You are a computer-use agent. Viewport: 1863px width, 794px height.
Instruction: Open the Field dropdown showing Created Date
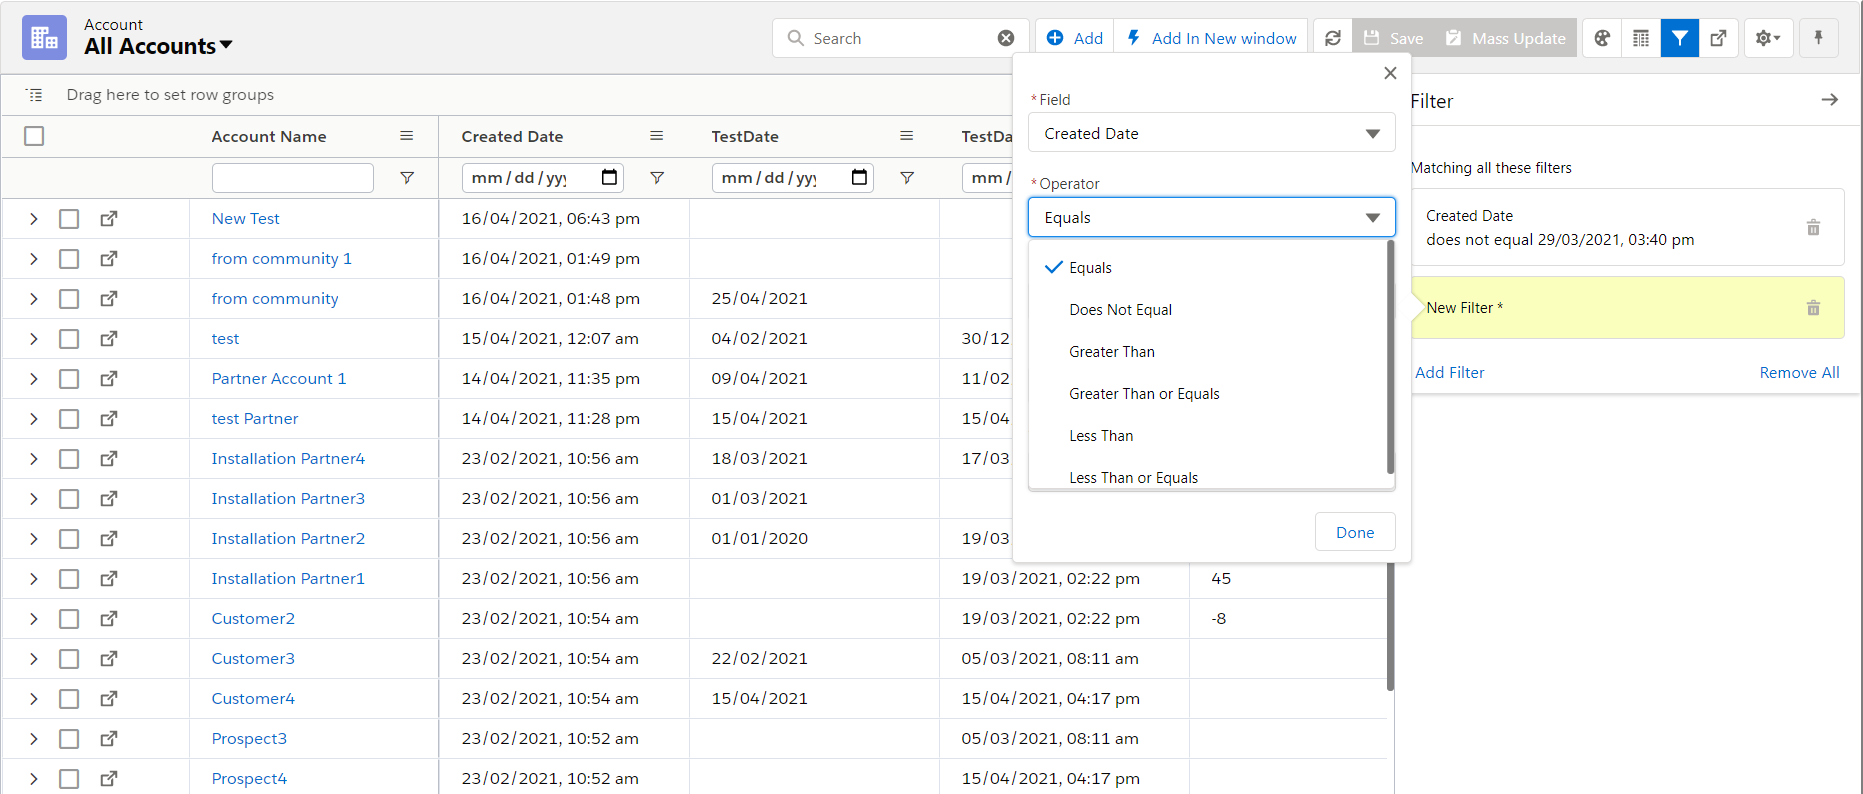(1211, 133)
